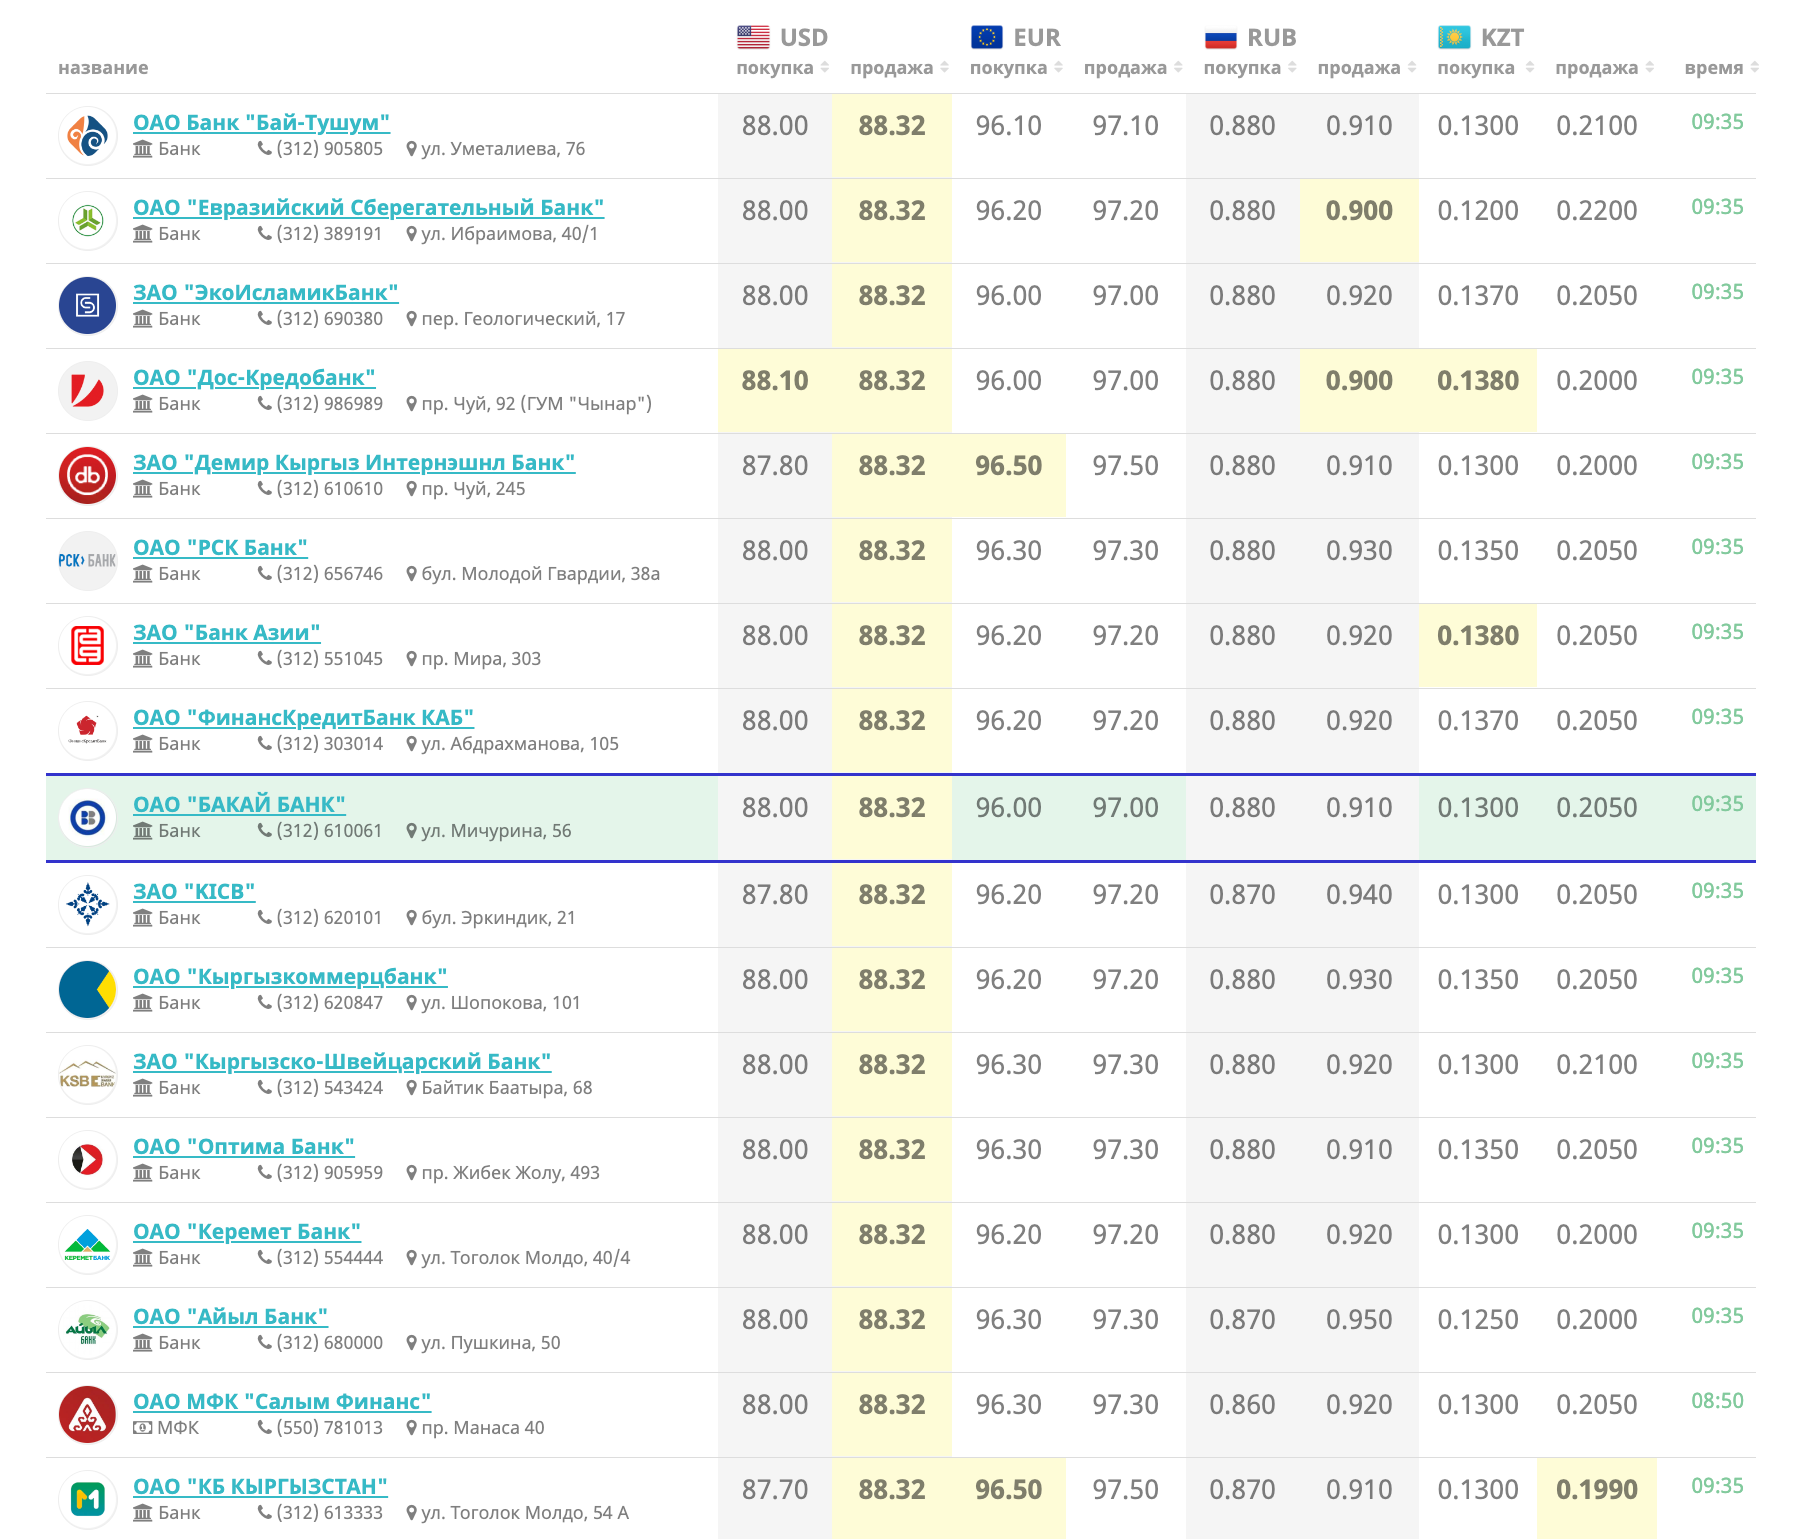Viewport: 1806px width, 1539px height.
Task: Open ОАО "Евразийский Сберегательный Банк" link
Action: click(369, 208)
